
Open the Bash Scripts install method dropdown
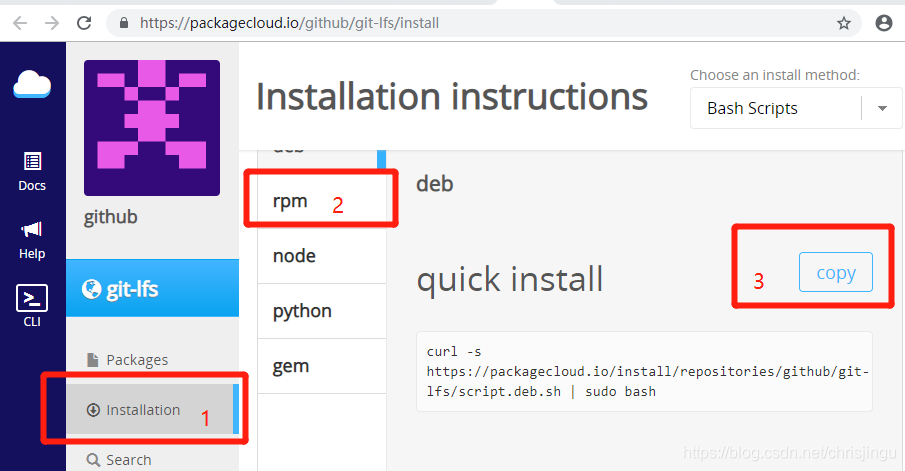click(x=795, y=108)
